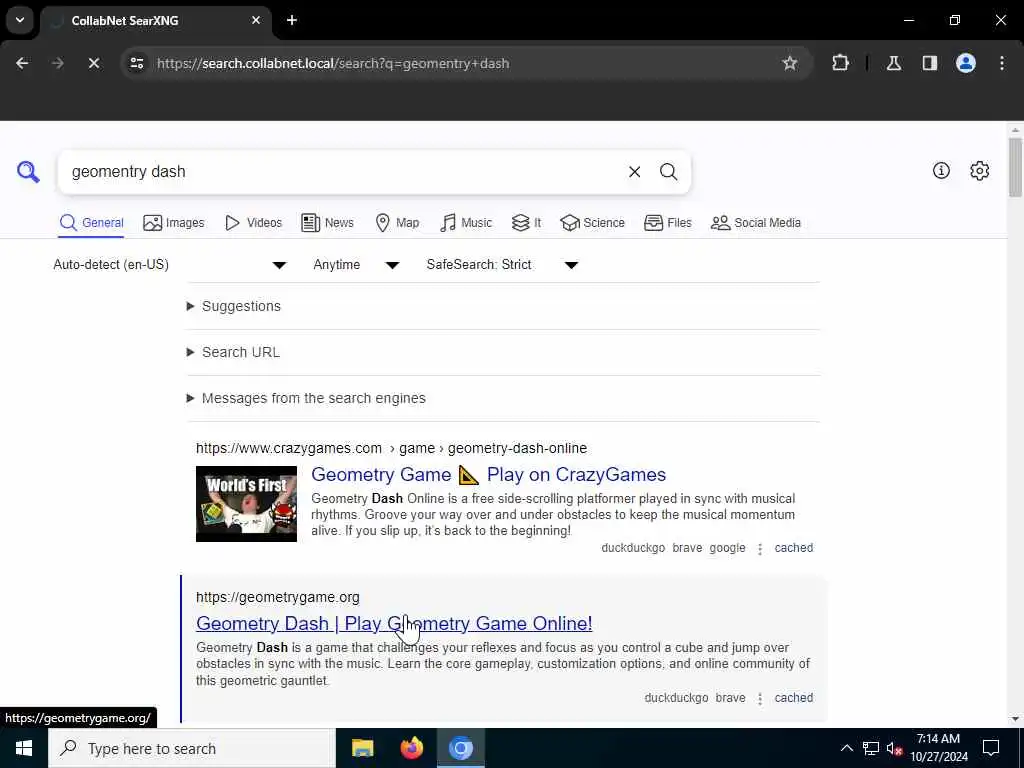Click the SearXNG magnifier logo

pos(28,172)
